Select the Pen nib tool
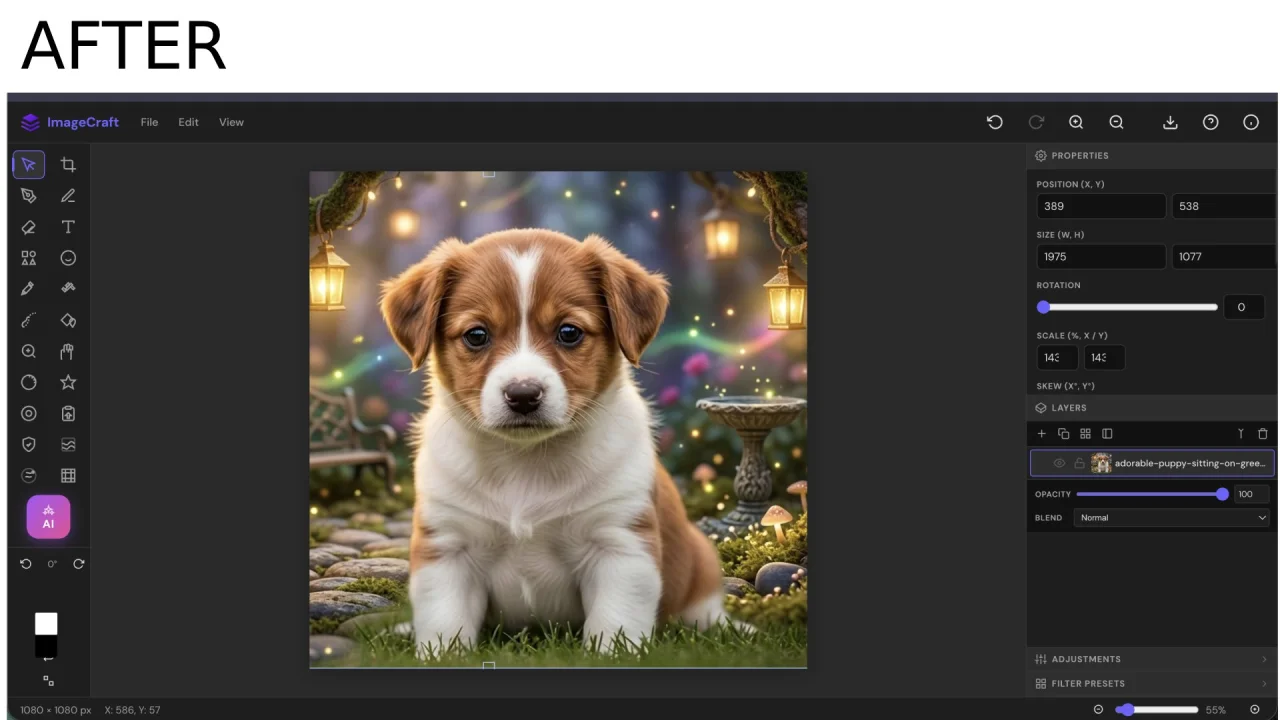This screenshot has height=720, width=1280. (28, 196)
